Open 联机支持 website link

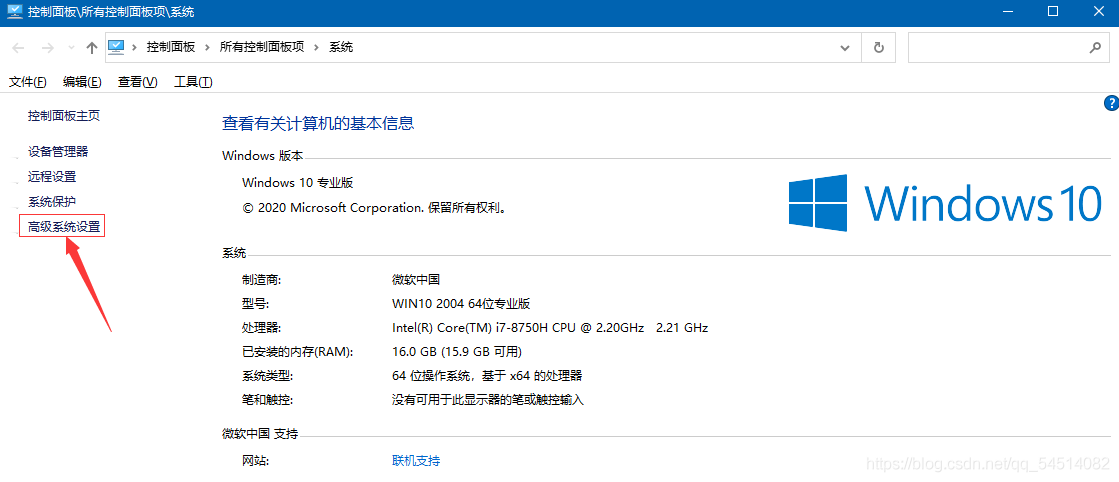tap(416, 461)
